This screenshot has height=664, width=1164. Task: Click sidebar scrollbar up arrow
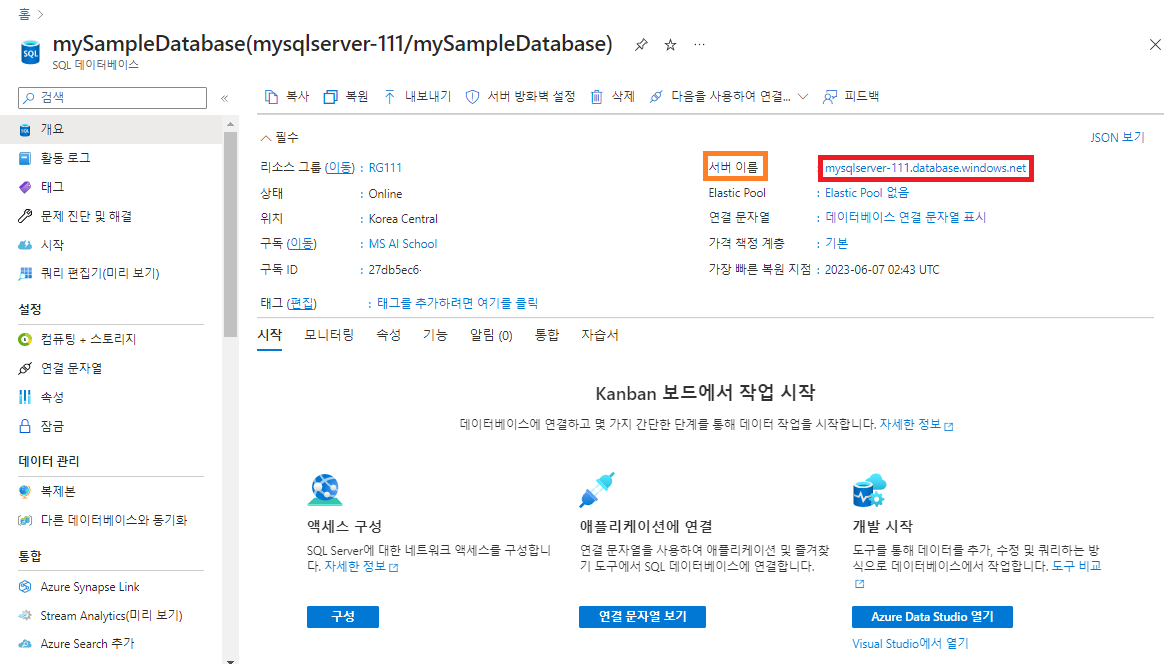(230, 124)
